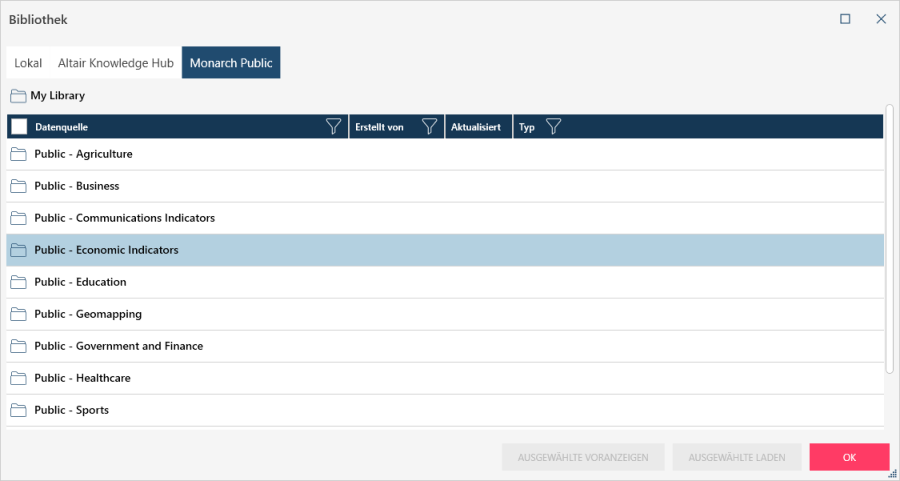
Task: Maximize the Bibliothek dialog window
Action: (845, 19)
